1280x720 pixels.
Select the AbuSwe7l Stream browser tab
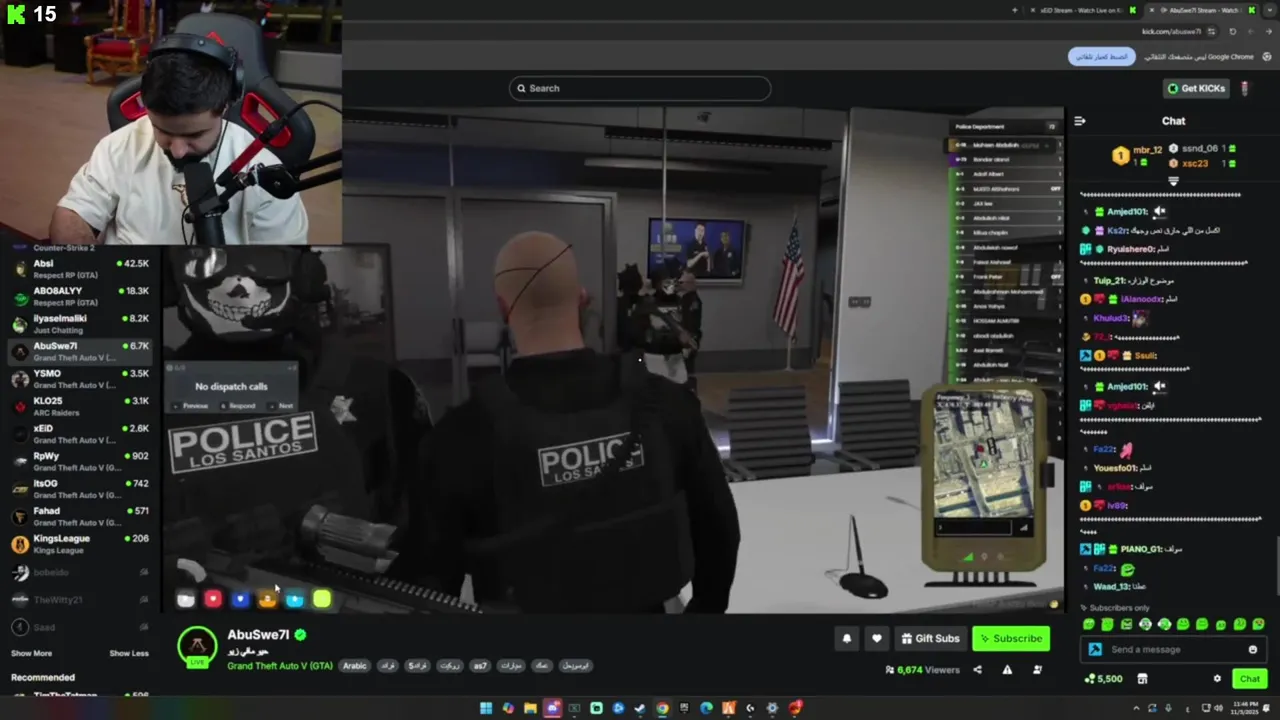[x=1204, y=10]
